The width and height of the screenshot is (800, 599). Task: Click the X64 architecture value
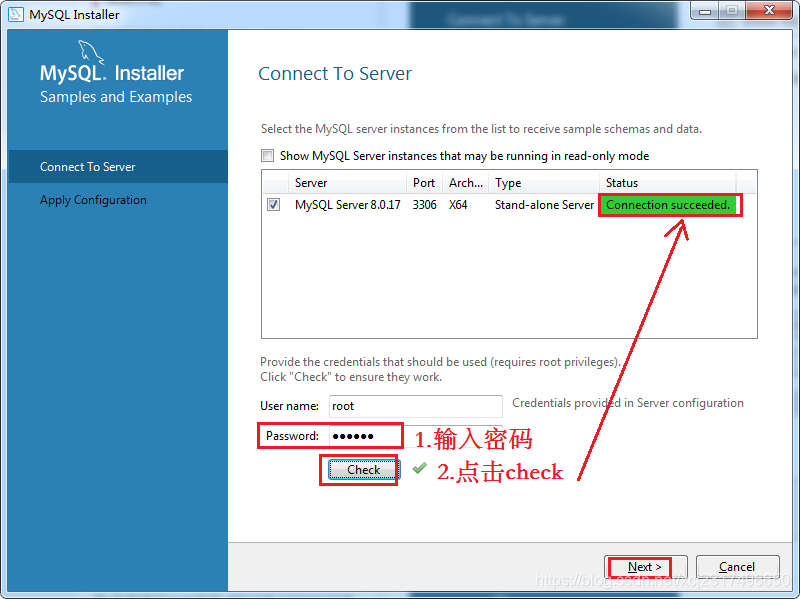pos(458,205)
